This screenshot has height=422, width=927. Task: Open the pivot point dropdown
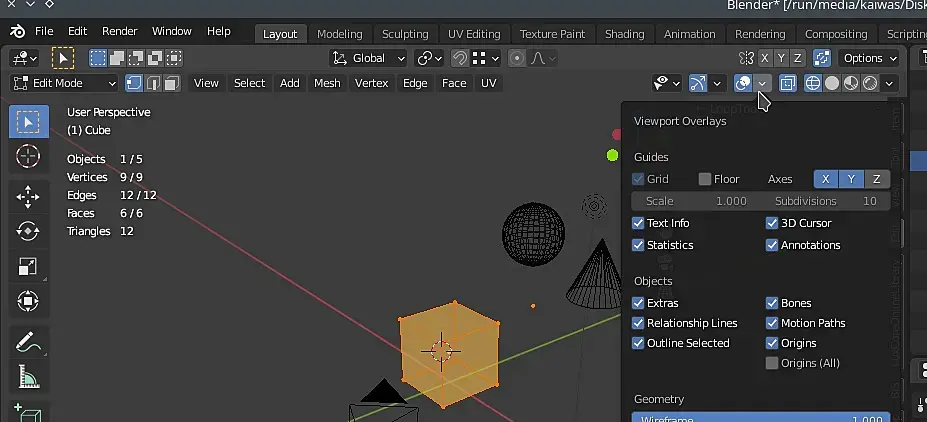[429, 58]
